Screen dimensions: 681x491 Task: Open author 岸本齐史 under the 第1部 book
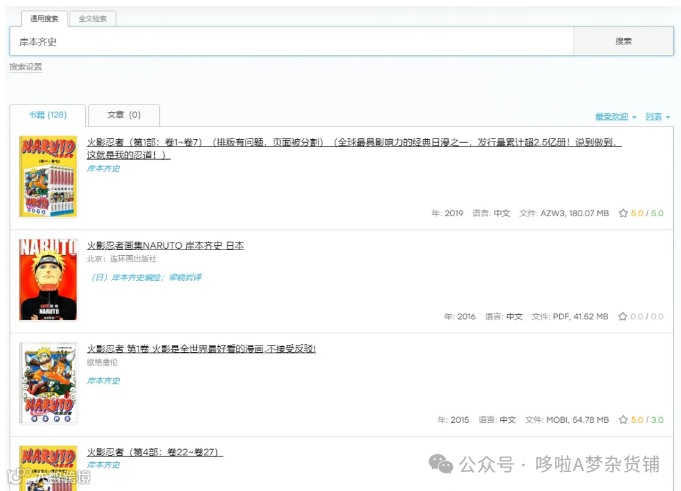pos(103,168)
